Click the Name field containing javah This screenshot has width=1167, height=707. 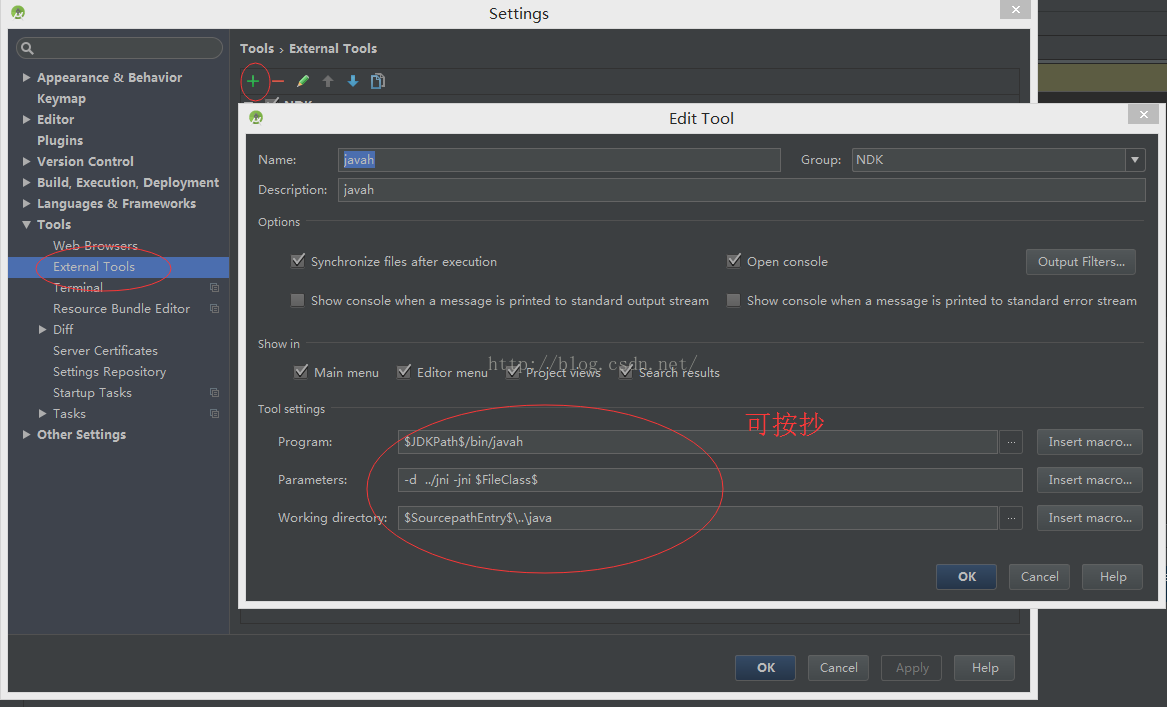coord(559,160)
